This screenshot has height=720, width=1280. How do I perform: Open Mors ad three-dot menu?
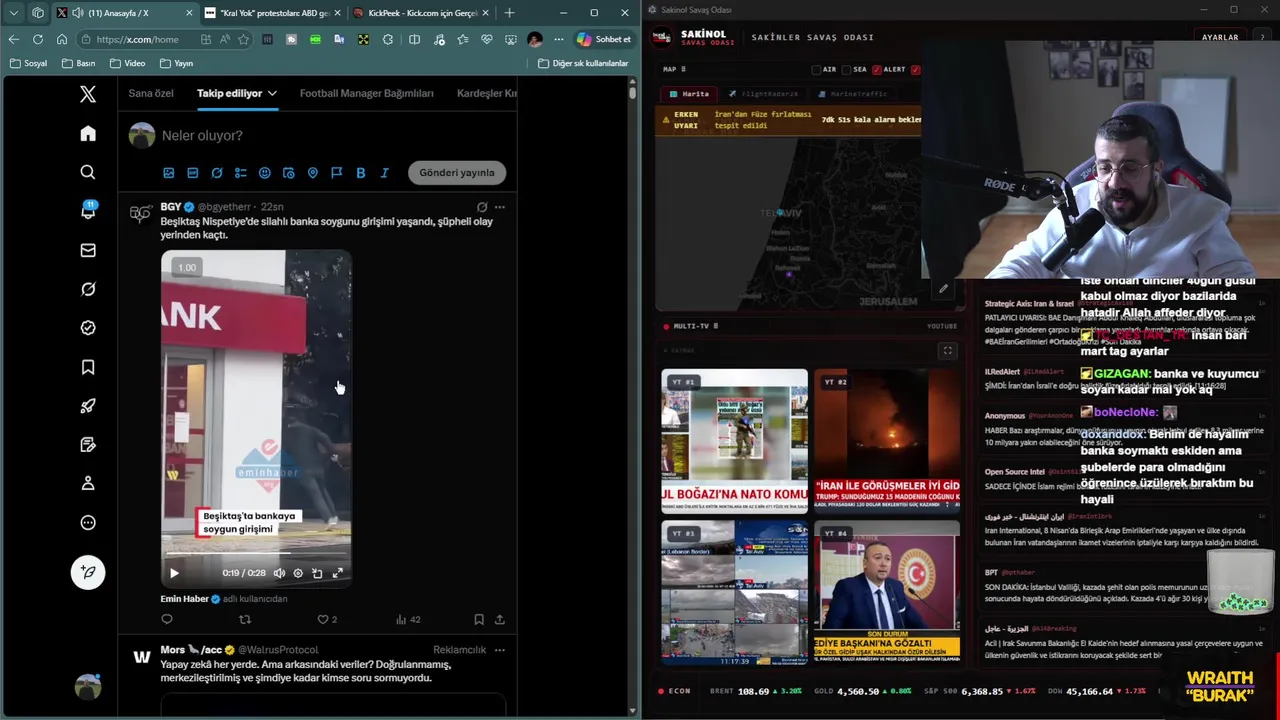(500, 650)
